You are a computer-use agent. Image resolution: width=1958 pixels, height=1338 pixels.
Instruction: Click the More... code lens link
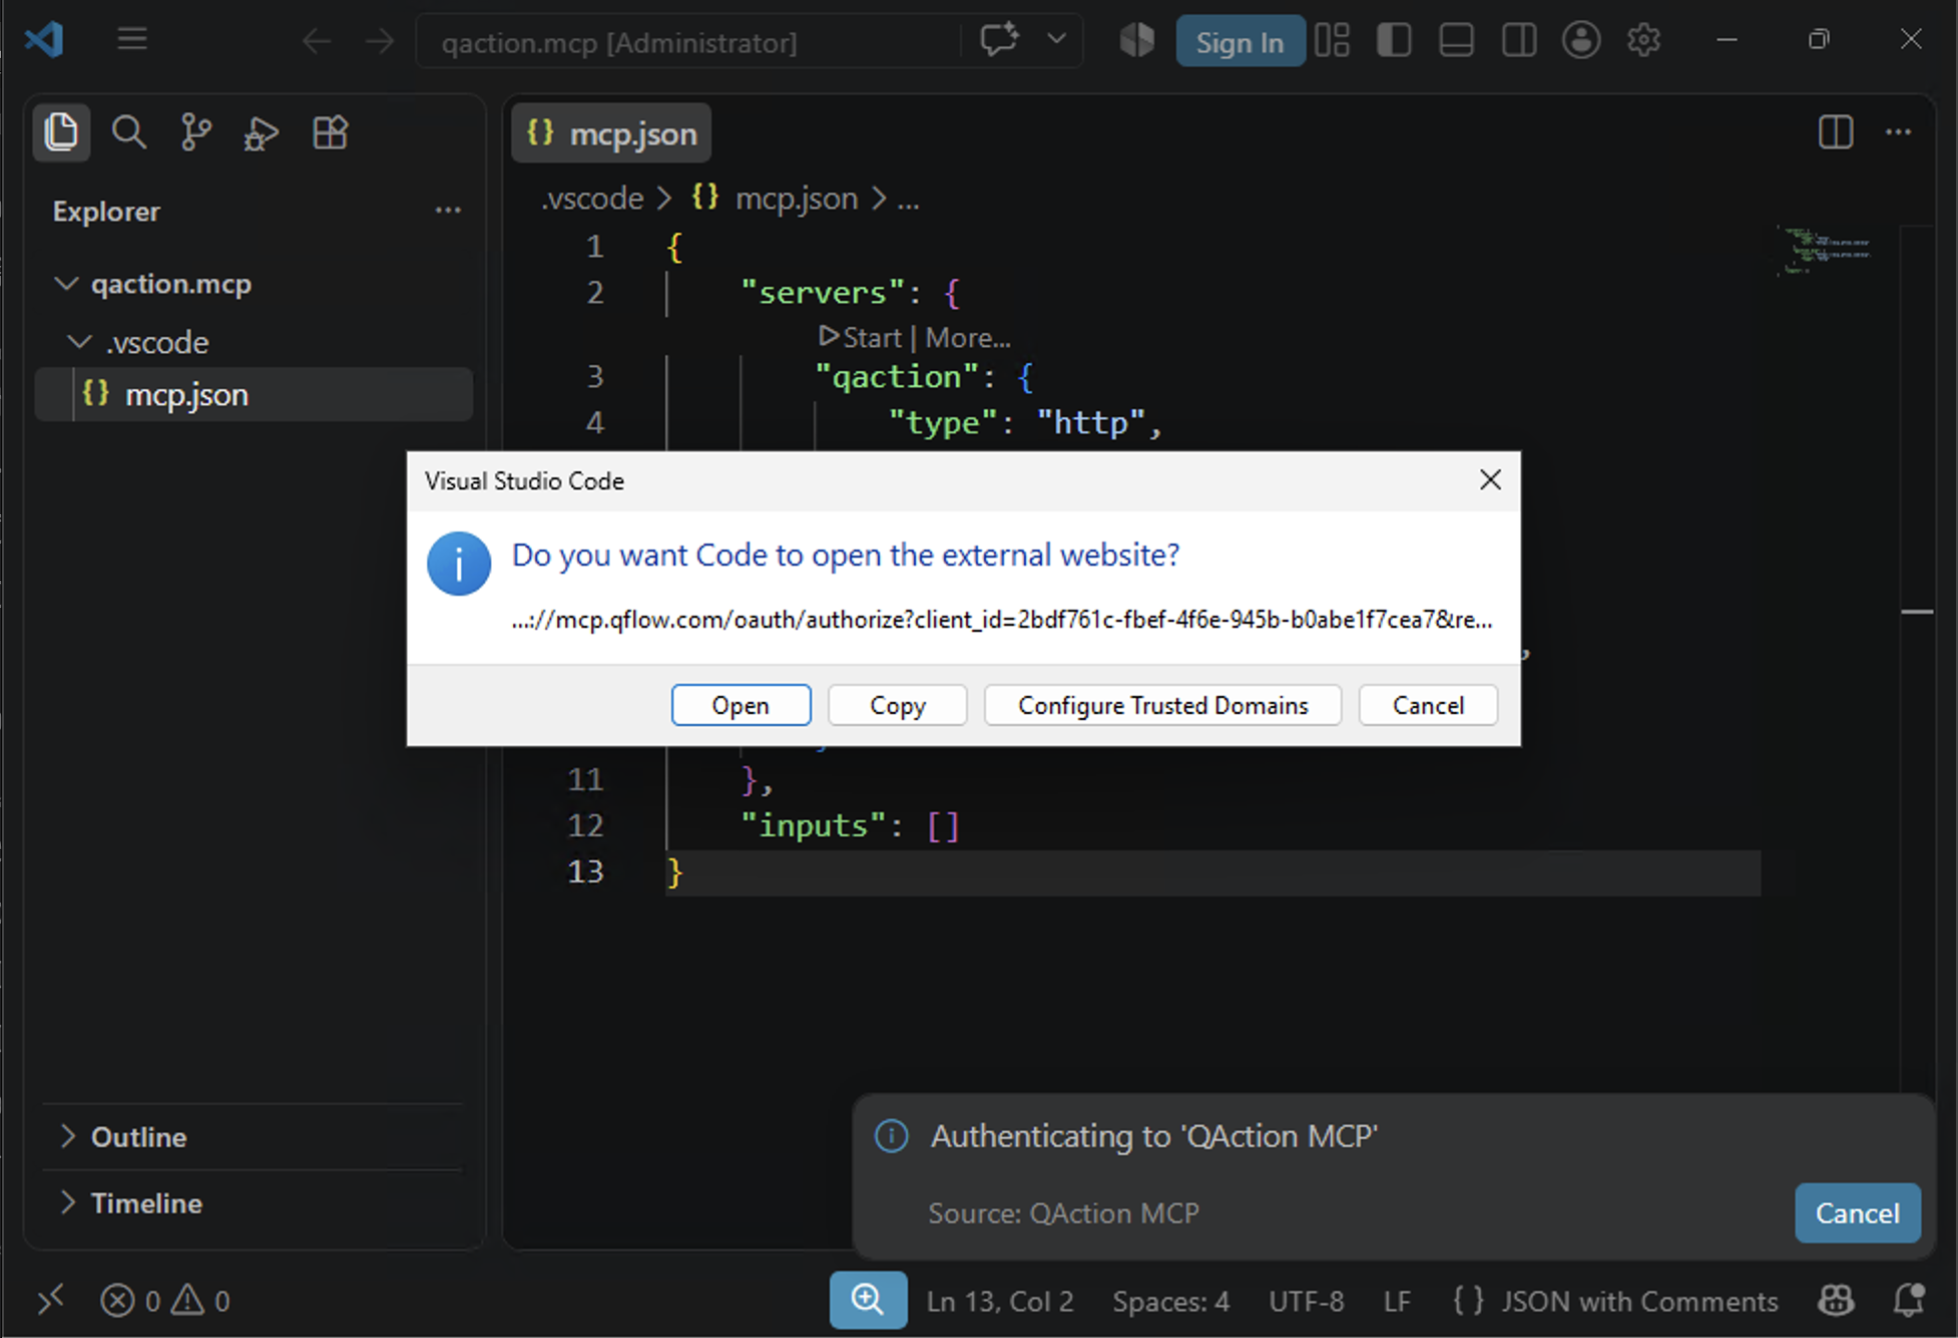coord(968,338)
